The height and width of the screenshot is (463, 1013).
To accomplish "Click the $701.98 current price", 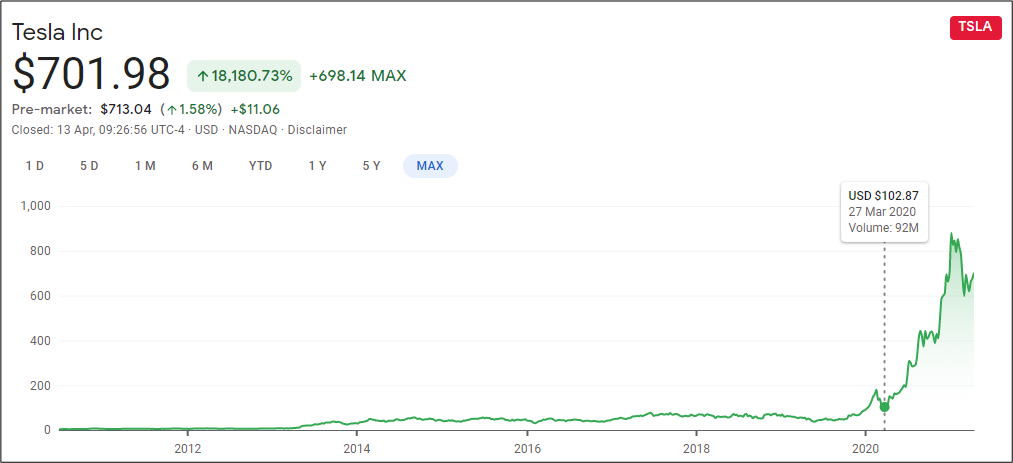I will pos(91,74).
